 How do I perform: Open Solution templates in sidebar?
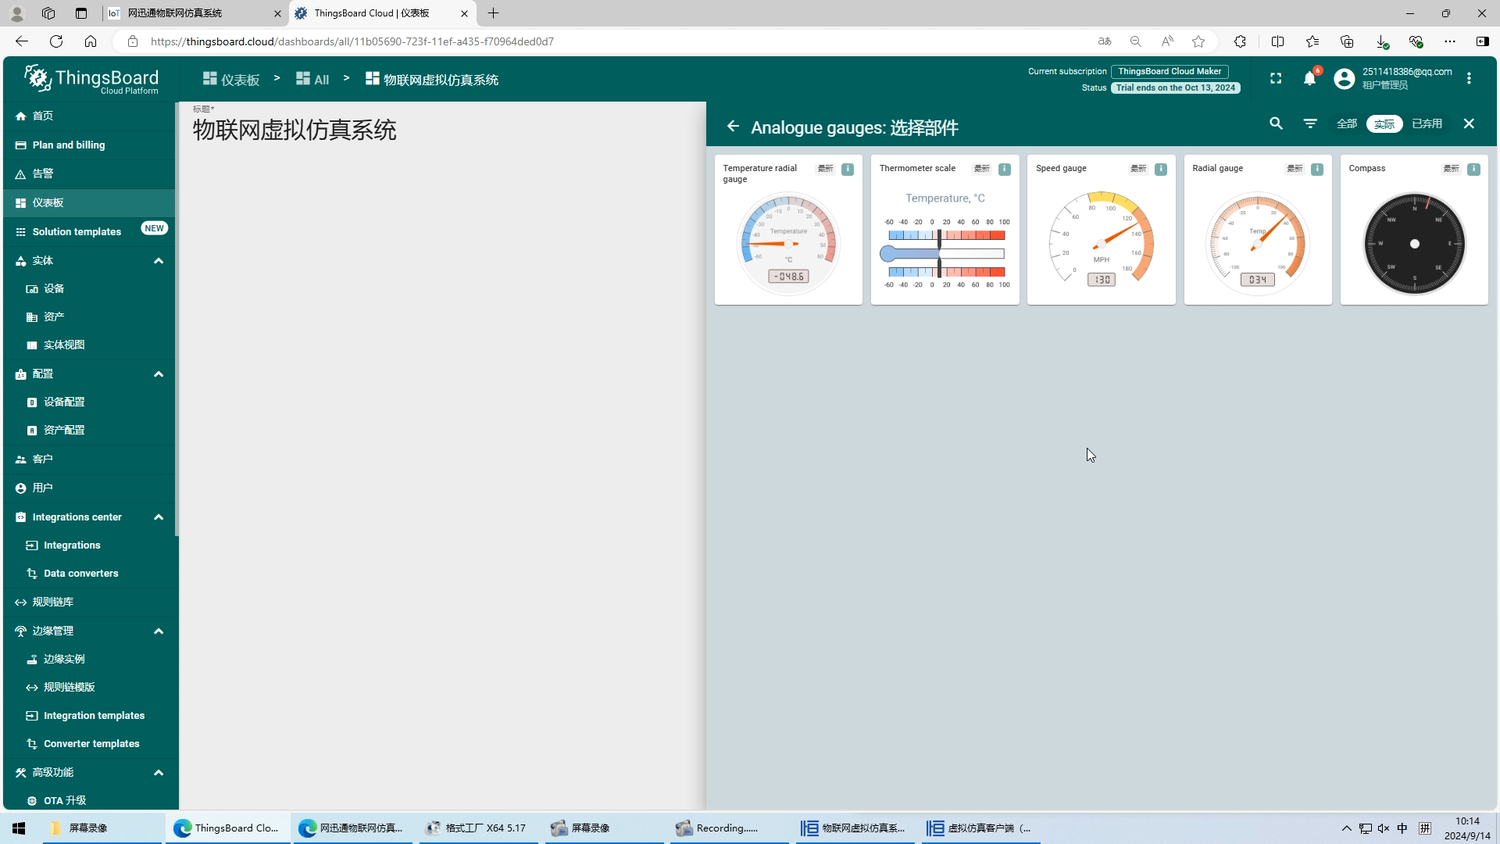tap(77, 232)
